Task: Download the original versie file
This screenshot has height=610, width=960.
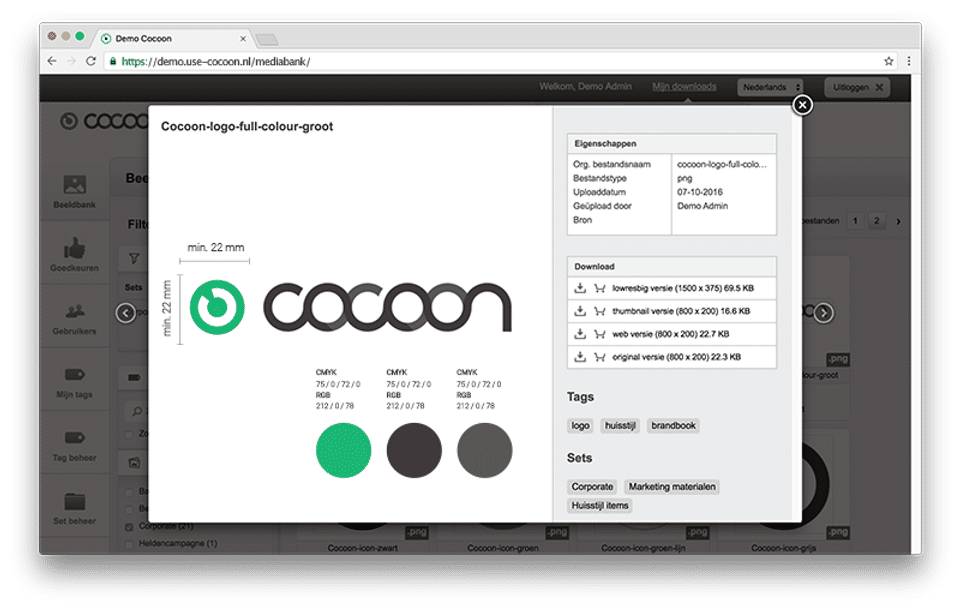Action: 580,356
